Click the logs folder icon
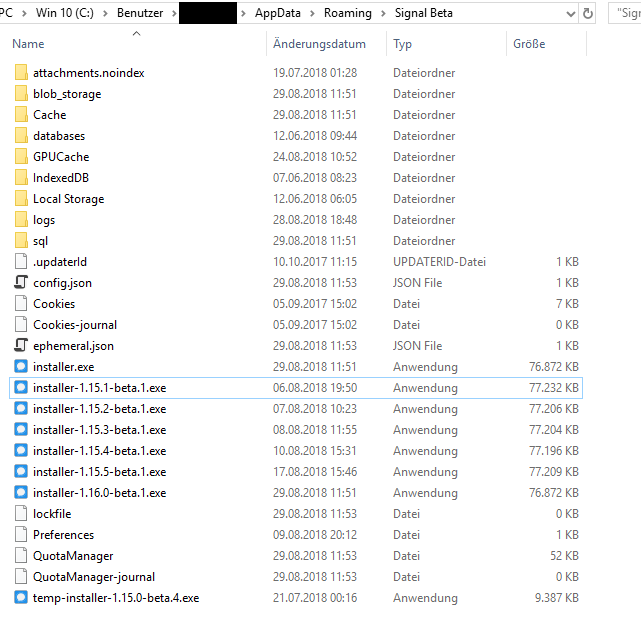This screenshot has width=641, height=623. tap(21, 220)
